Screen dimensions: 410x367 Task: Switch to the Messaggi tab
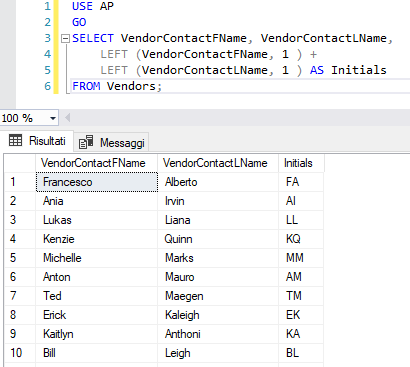[112, 143]
